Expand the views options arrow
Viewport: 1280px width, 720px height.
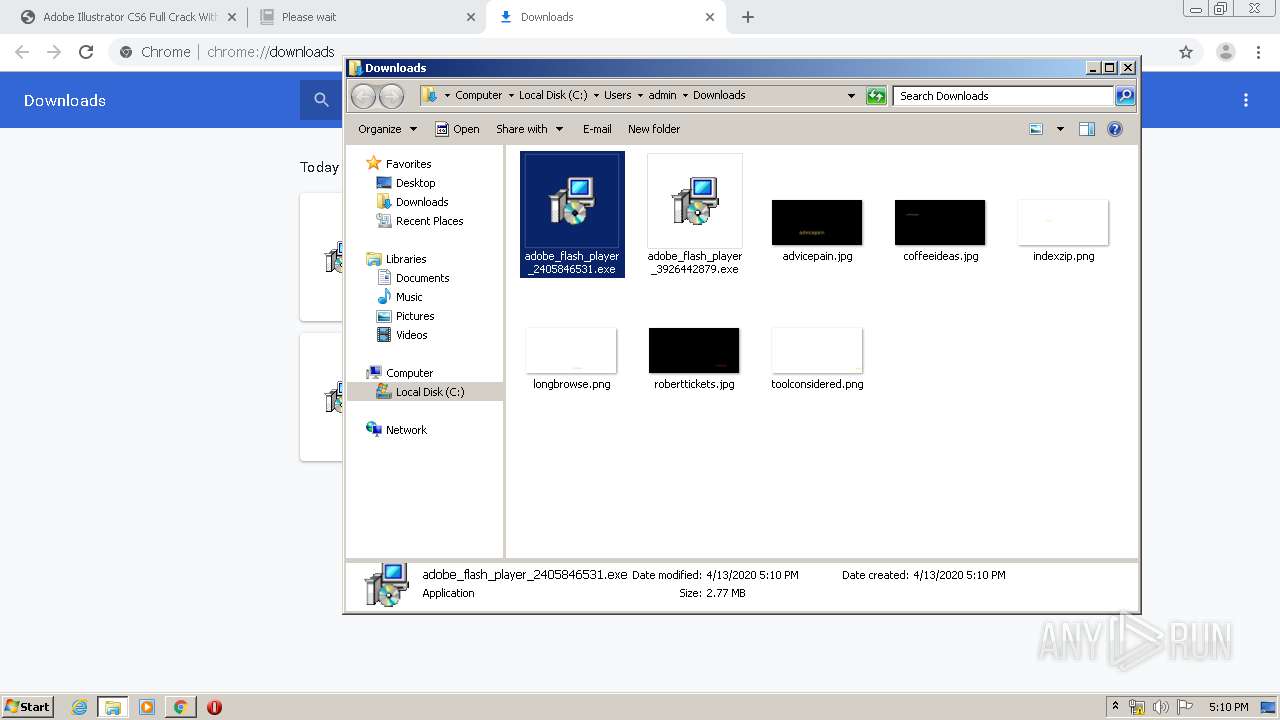pyautogui.click(x=1060, y=129)
